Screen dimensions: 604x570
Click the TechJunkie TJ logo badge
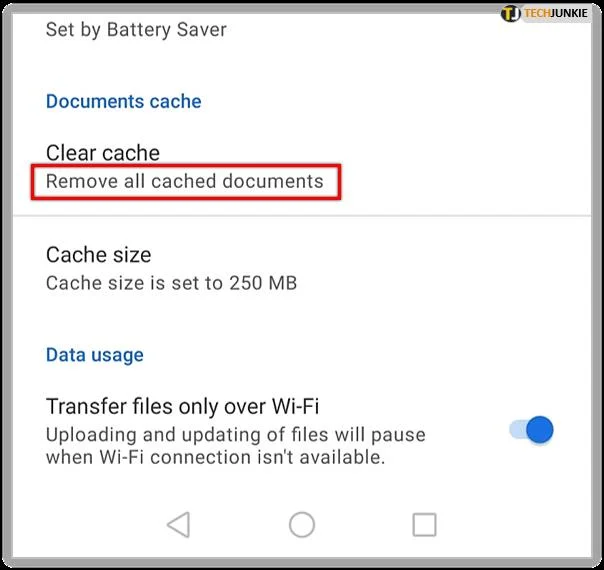coord(511,13)
